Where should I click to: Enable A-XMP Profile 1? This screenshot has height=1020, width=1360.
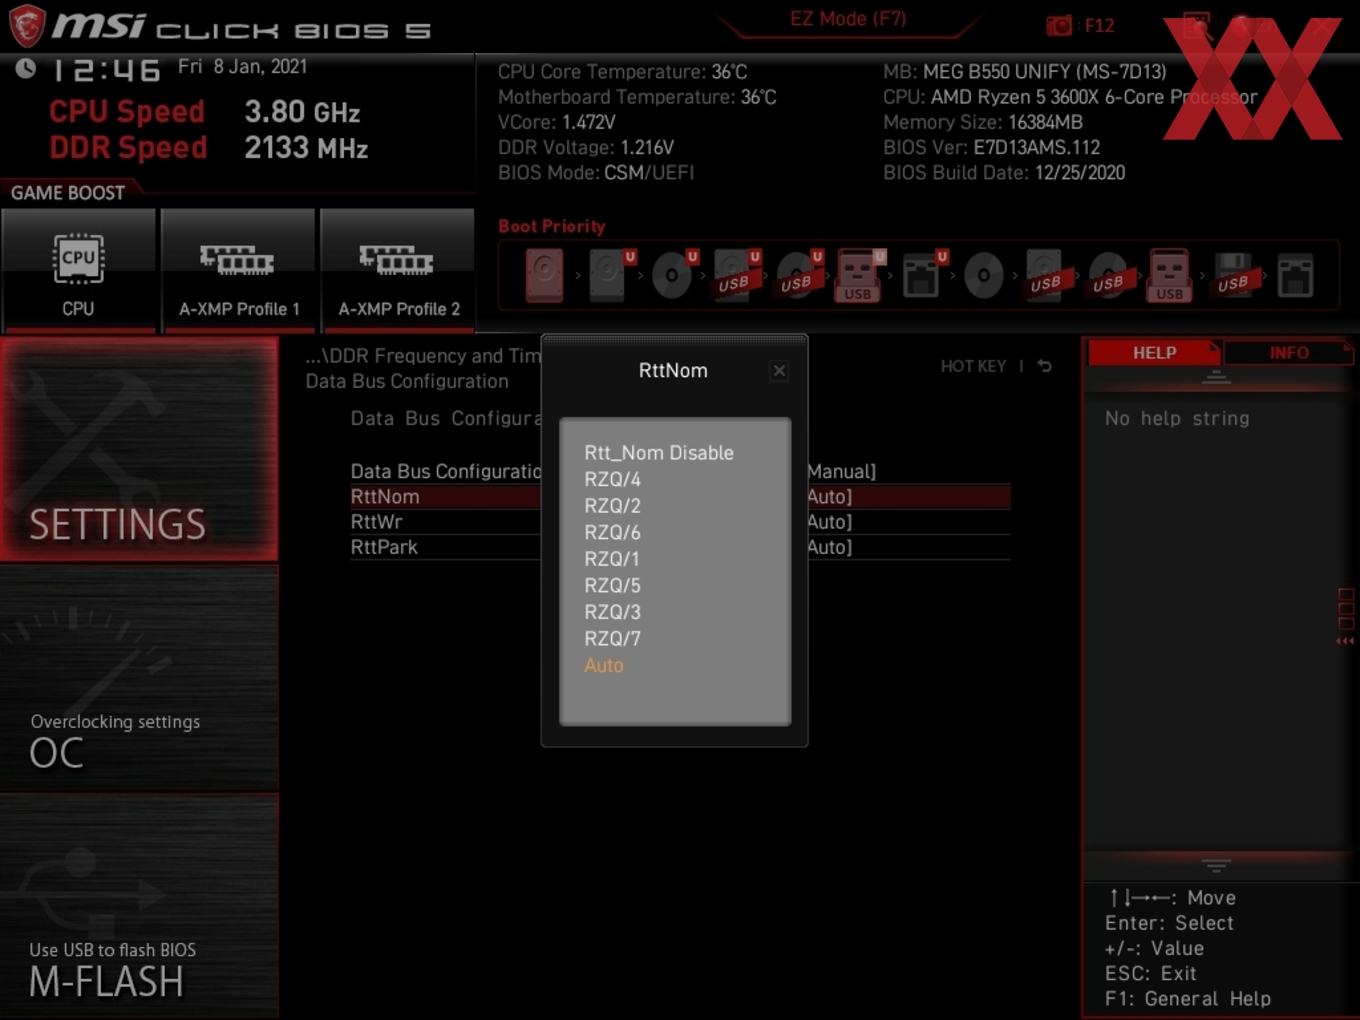tap(239, 270)
